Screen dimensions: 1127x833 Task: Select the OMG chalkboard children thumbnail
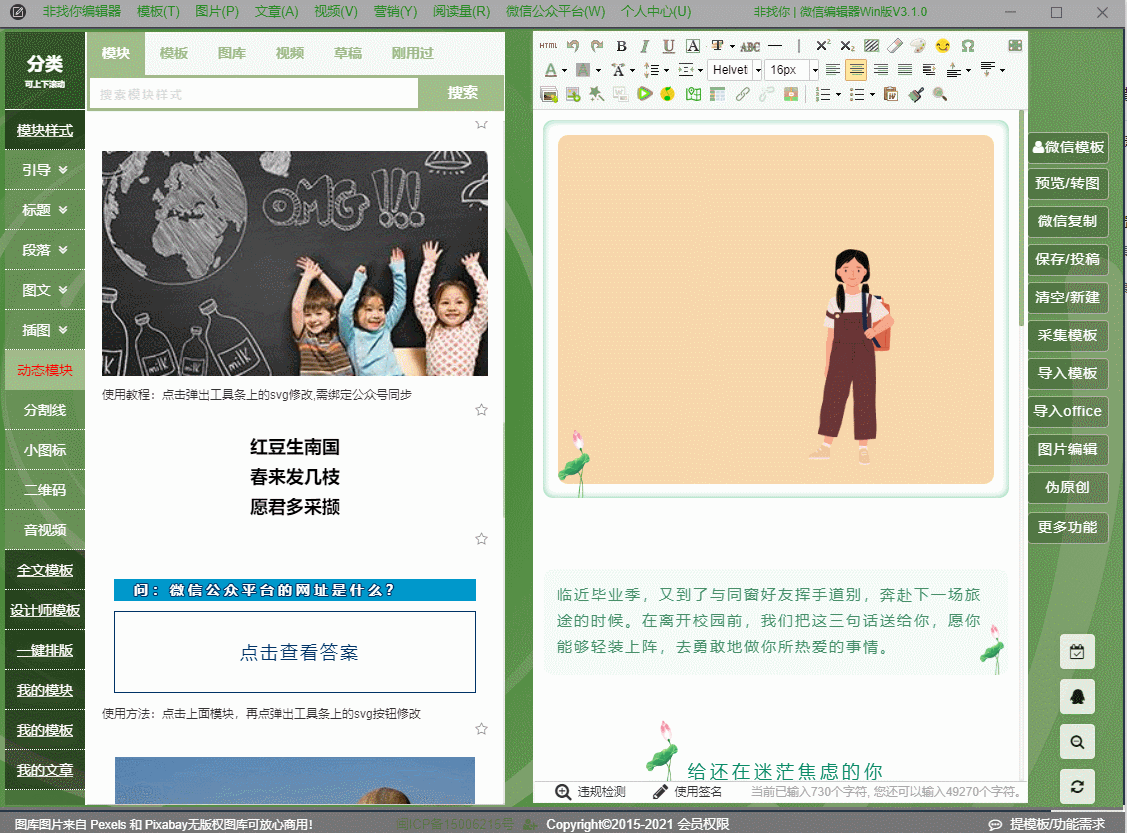point(295,263)
